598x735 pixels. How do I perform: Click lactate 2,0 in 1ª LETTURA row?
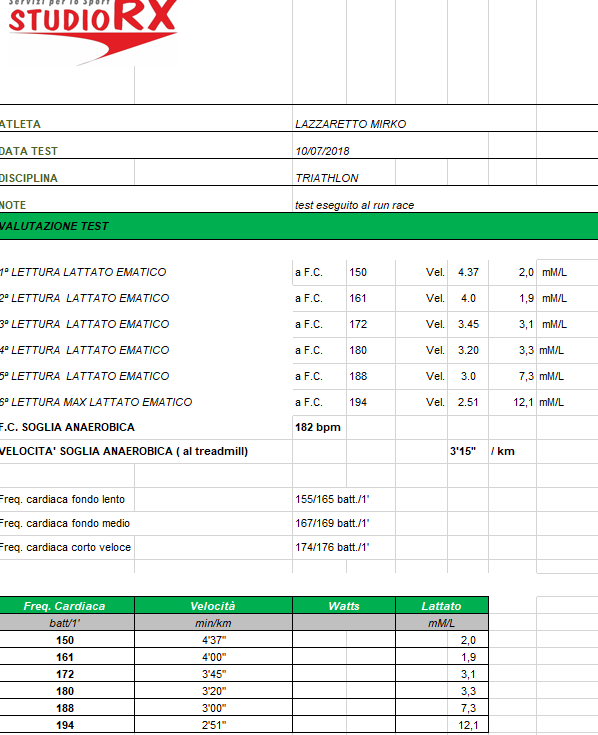(x=526, y=272)
